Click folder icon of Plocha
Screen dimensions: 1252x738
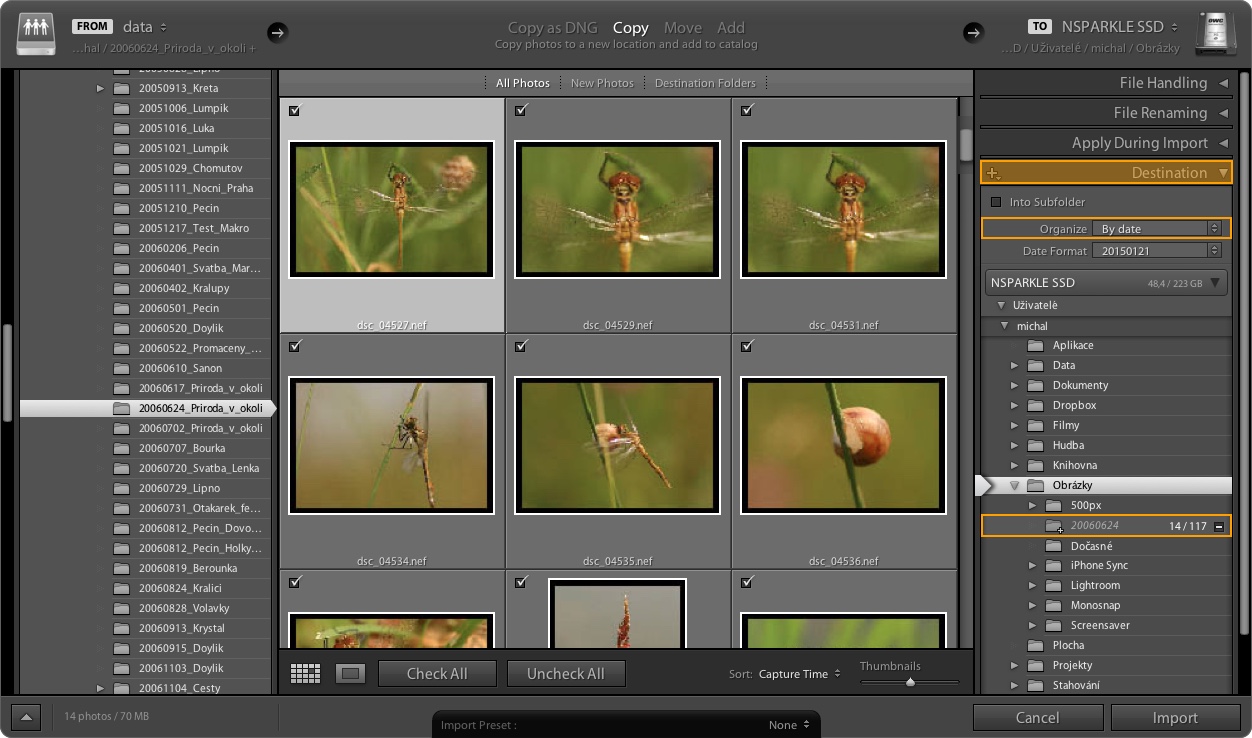click(1035, 645)
